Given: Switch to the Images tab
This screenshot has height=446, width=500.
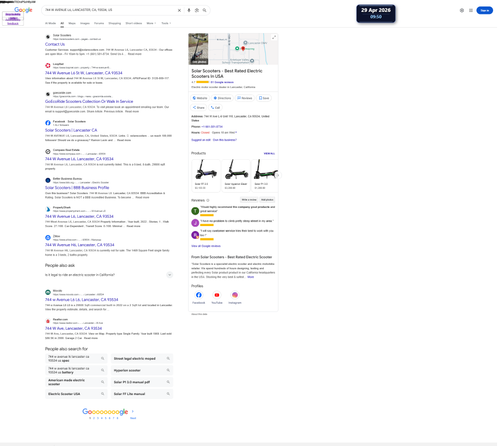Looking at the screenshot, I should pos(85,23).
